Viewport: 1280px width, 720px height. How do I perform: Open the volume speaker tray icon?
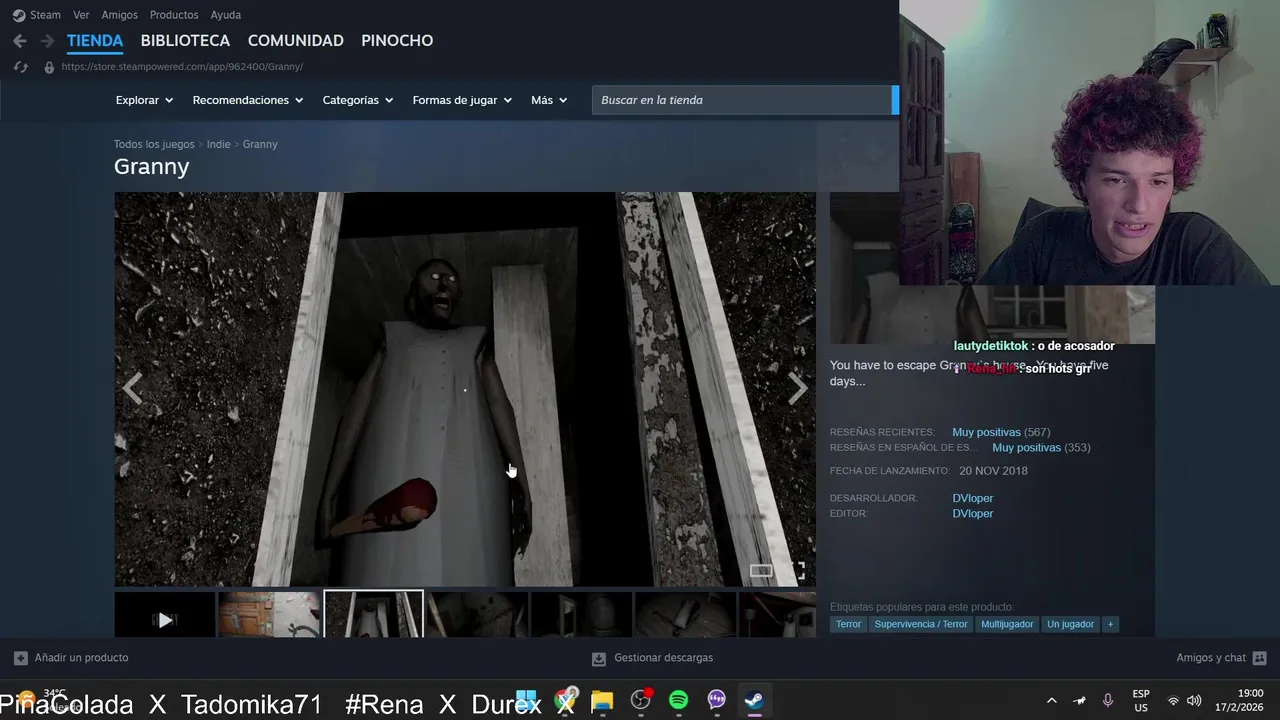1194,701
